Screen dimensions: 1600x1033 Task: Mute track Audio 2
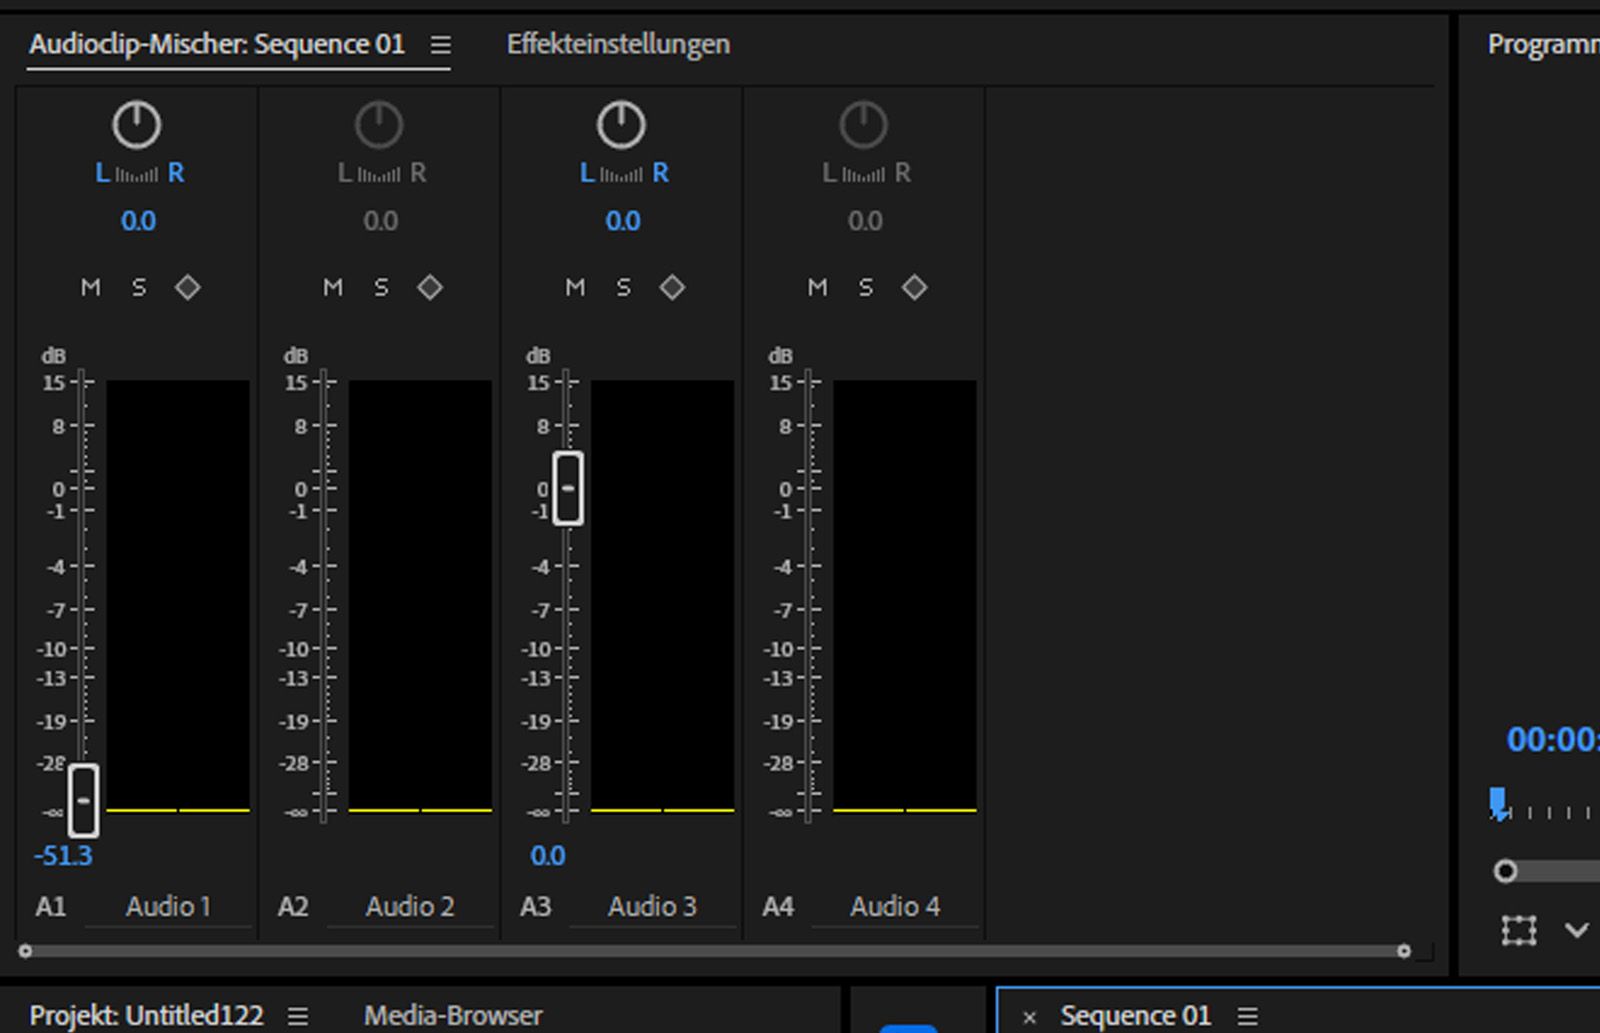333,288
